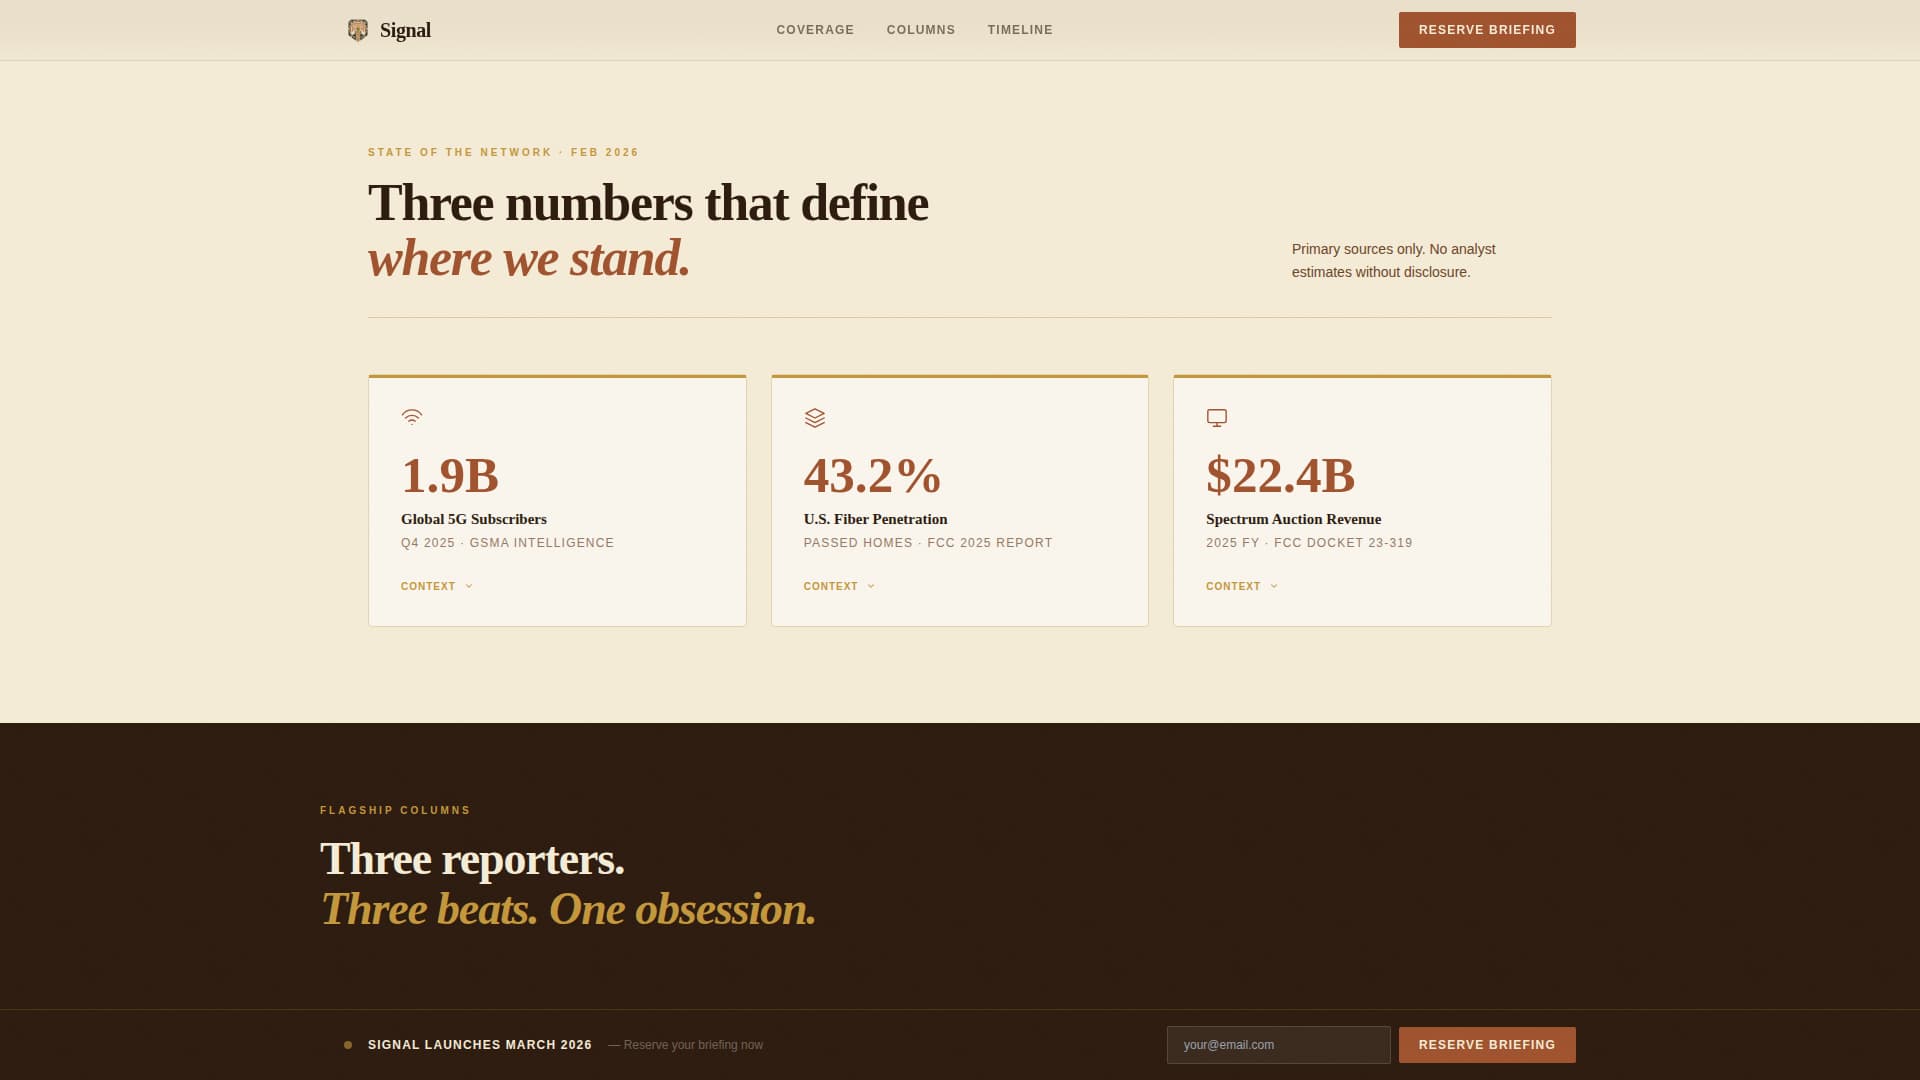
Task: Open the Coverage nav item
Action: click(x=815, y=30)
